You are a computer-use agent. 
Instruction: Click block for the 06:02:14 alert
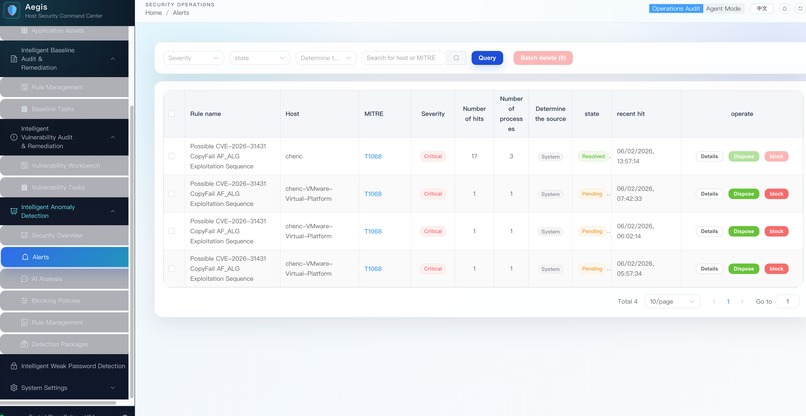click(776, 231)
